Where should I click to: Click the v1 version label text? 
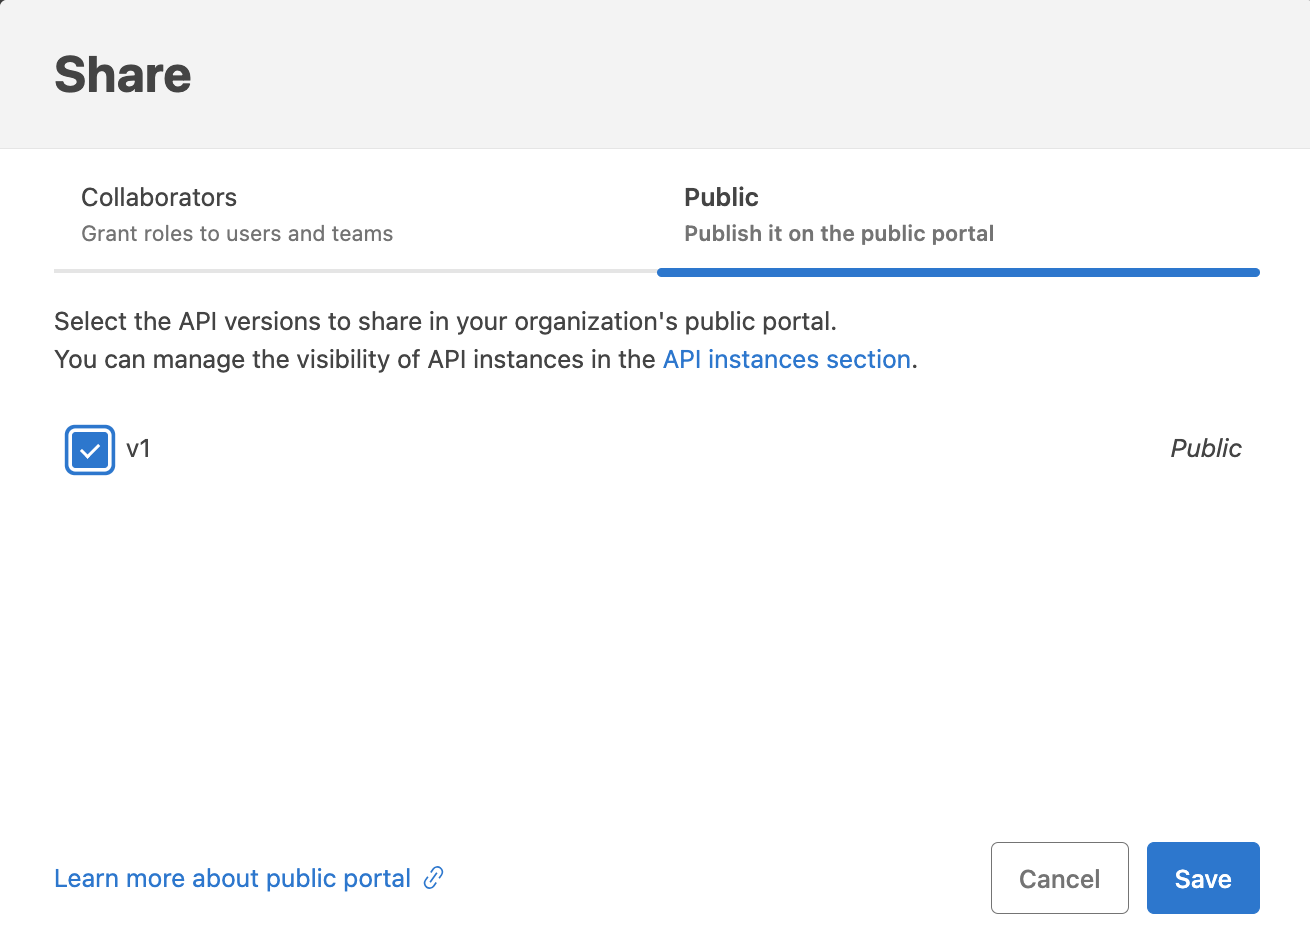139,449
